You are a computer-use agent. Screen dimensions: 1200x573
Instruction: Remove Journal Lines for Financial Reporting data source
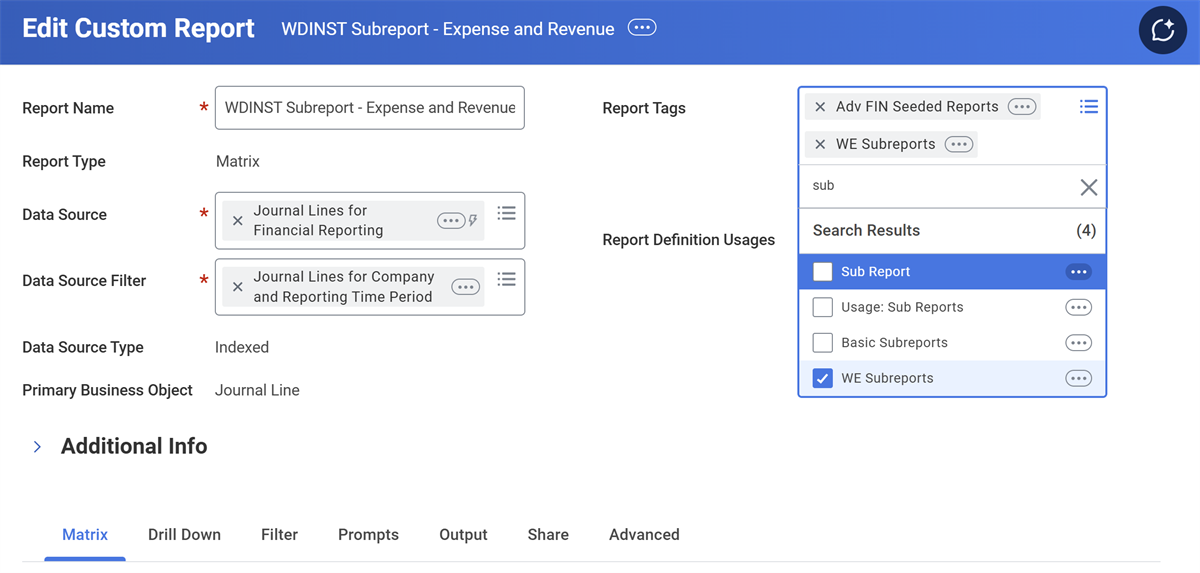pyautogui.click(x=237, y=221)
